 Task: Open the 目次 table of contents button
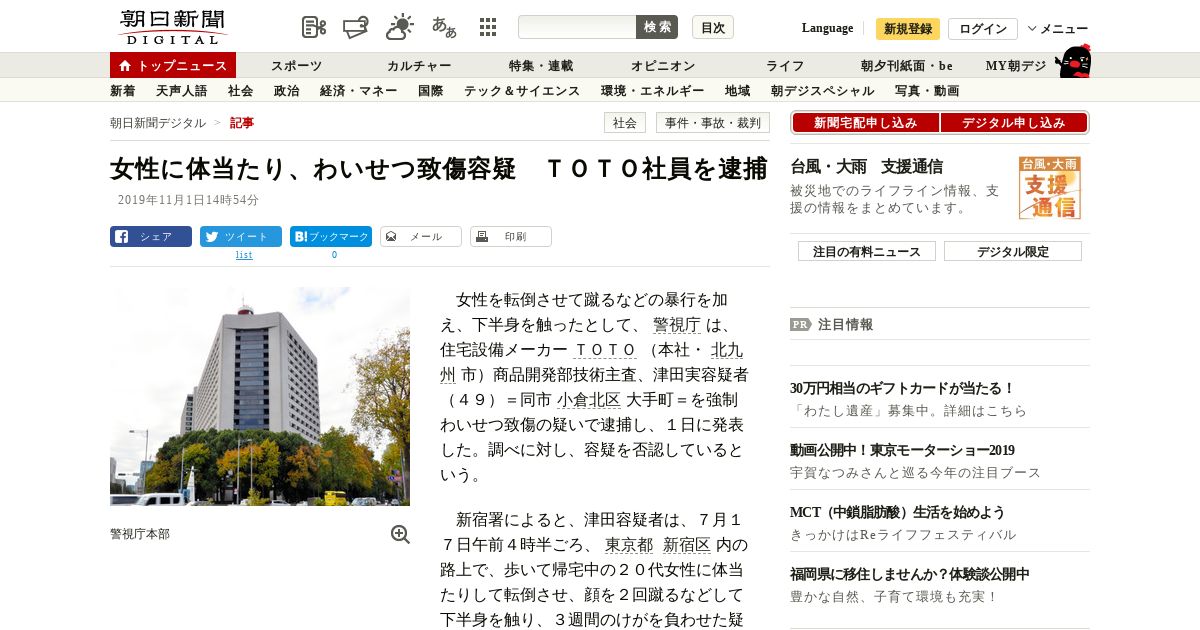pyautogui.click(x=713, y=27)
